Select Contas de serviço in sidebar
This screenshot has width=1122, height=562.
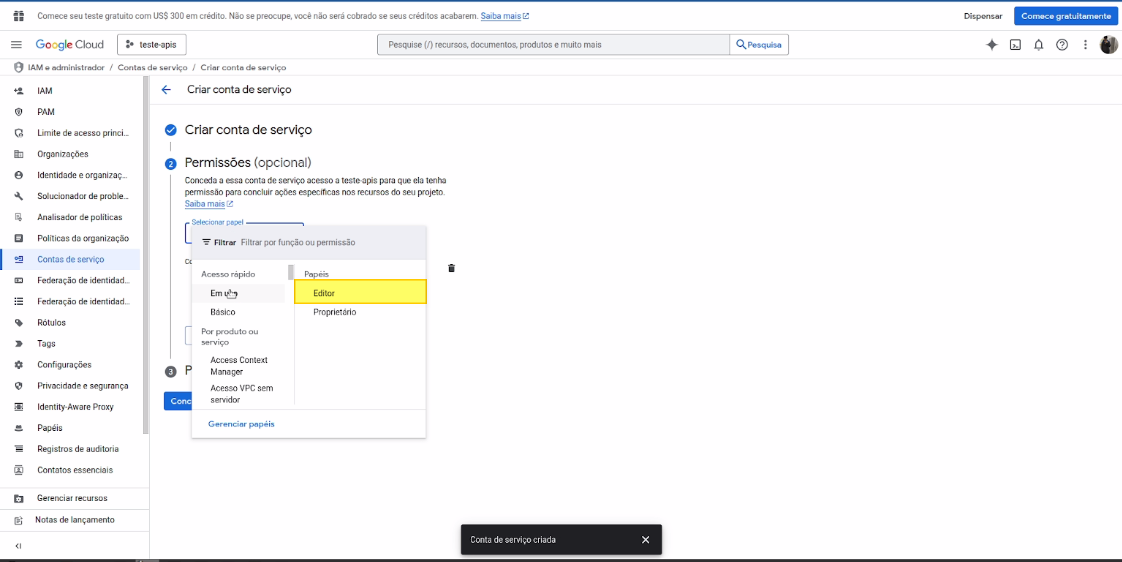click(x=70, y=259)
